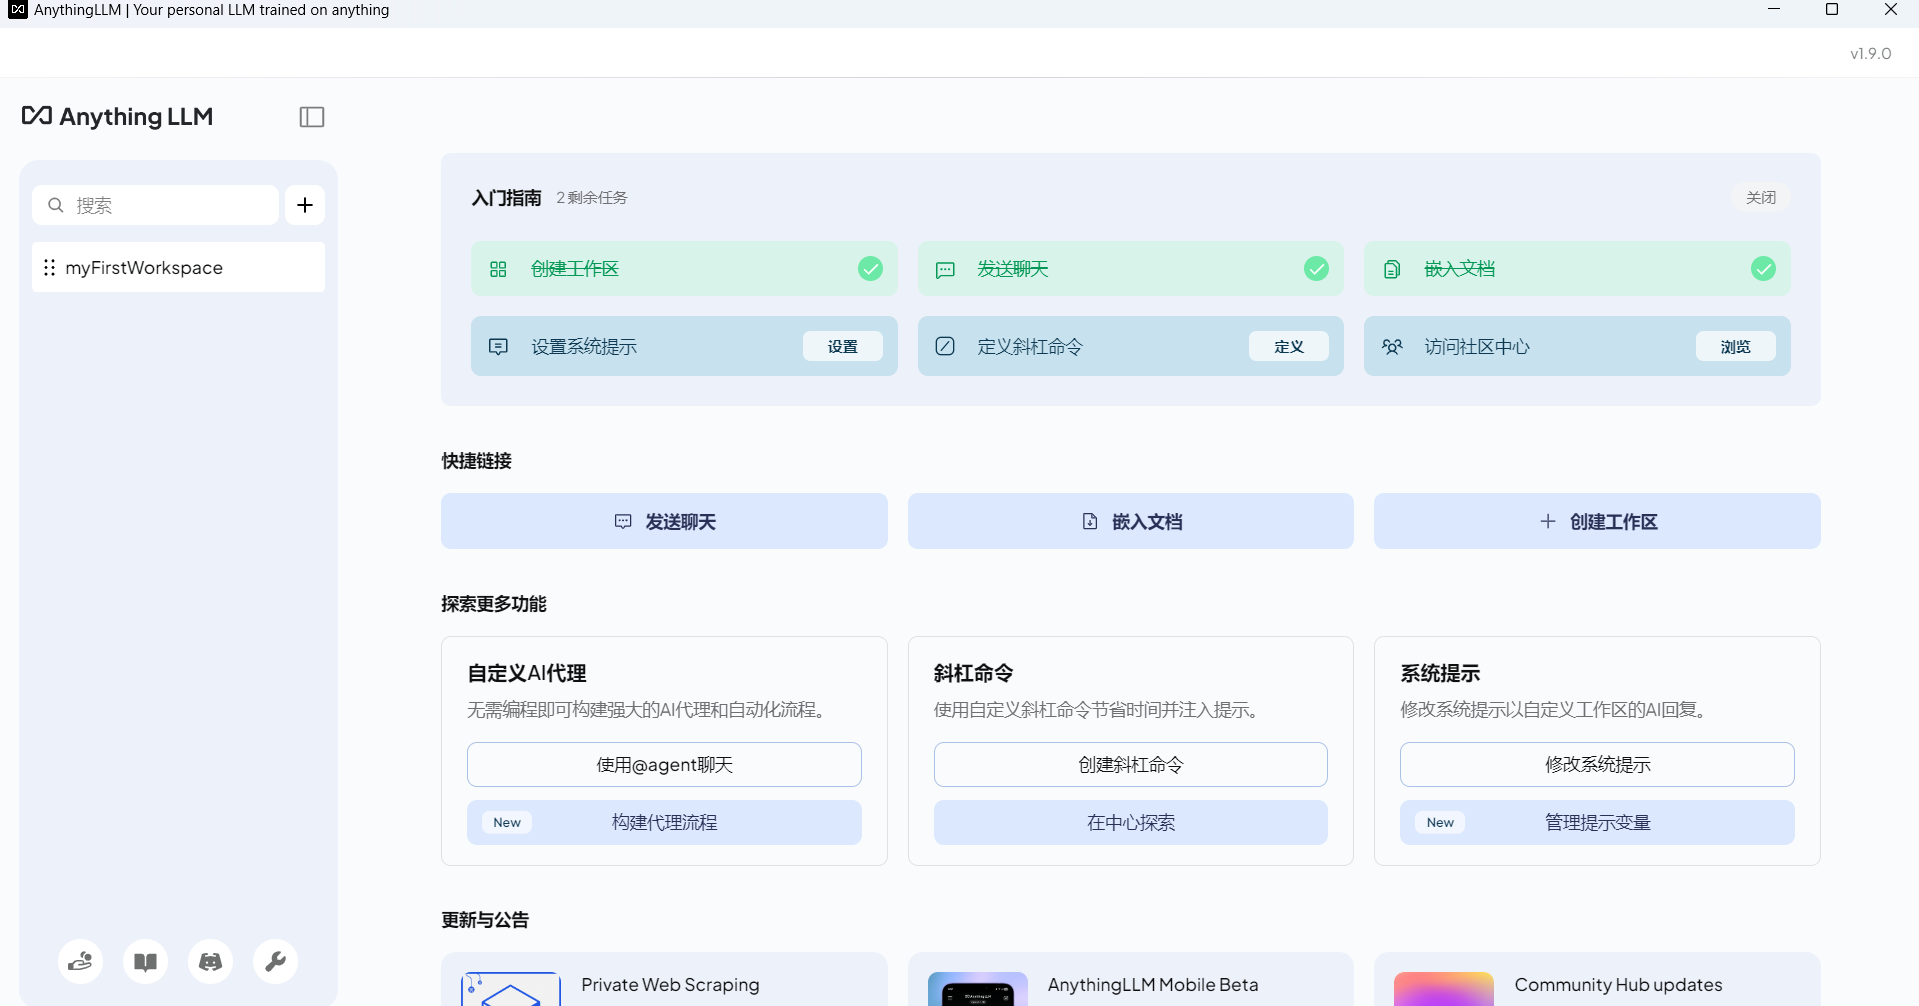Click the 创建工作区 quick link button
Viewport: 1919px width, 1006px height.
(1597, 521)
